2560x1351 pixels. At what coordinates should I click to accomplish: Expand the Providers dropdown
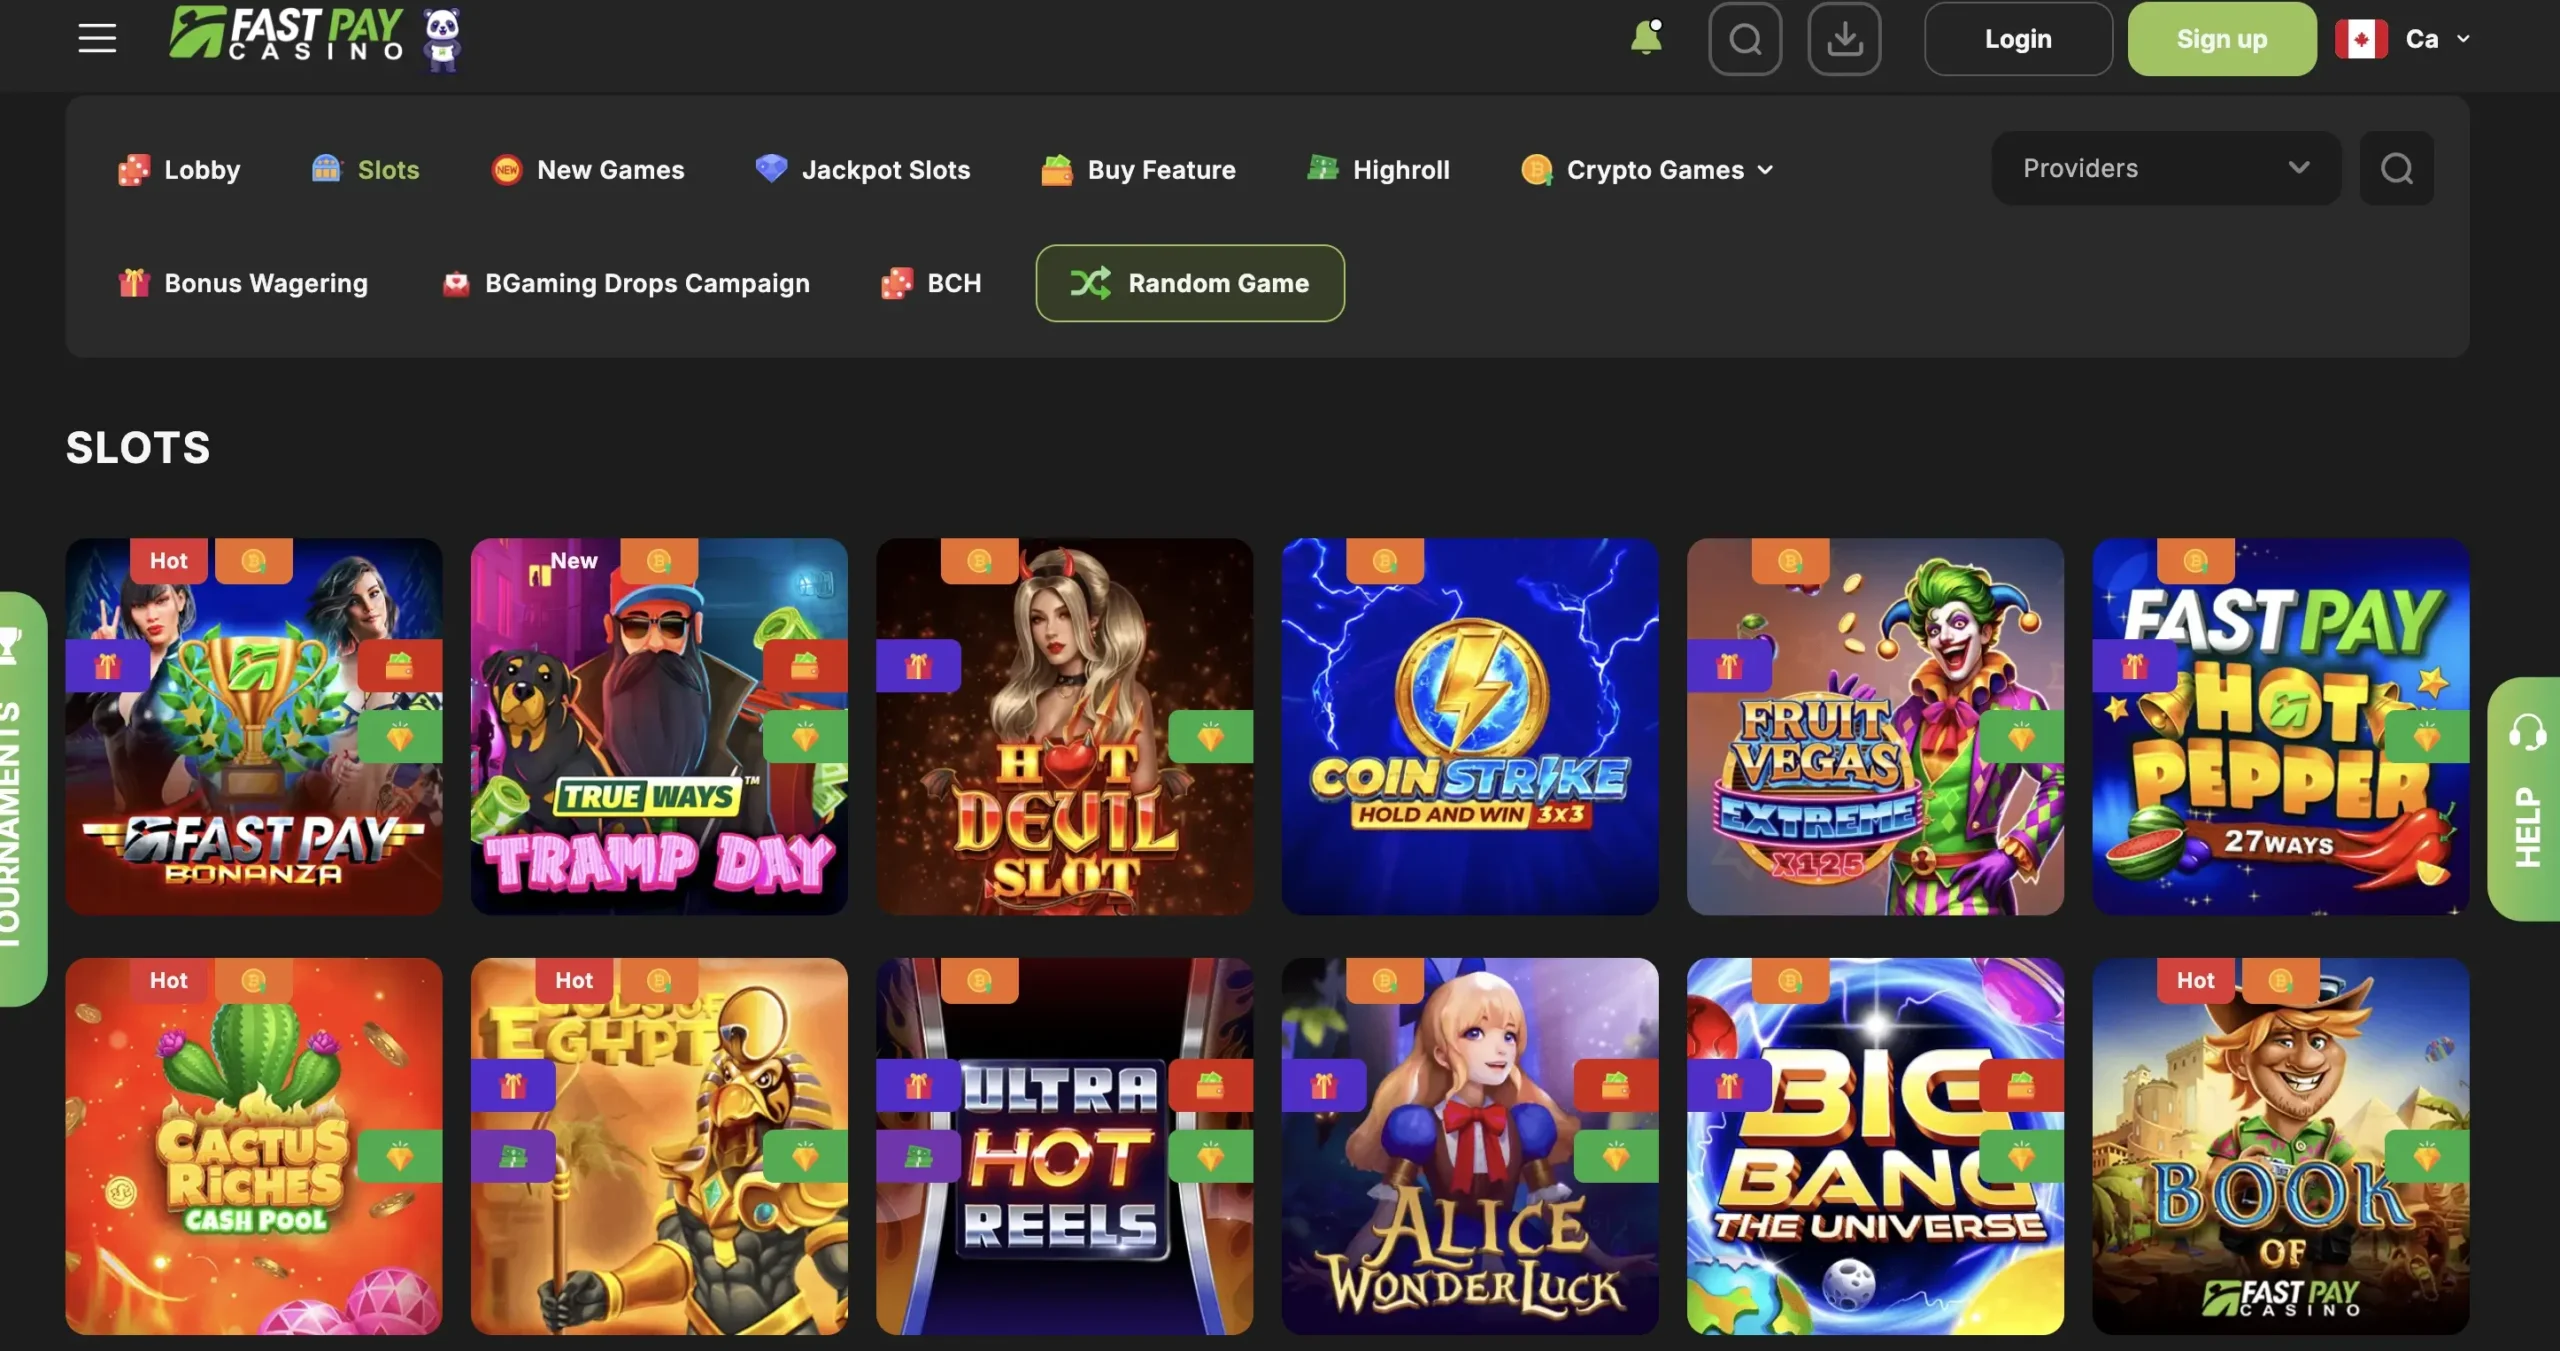click(x=2166, y=168)
